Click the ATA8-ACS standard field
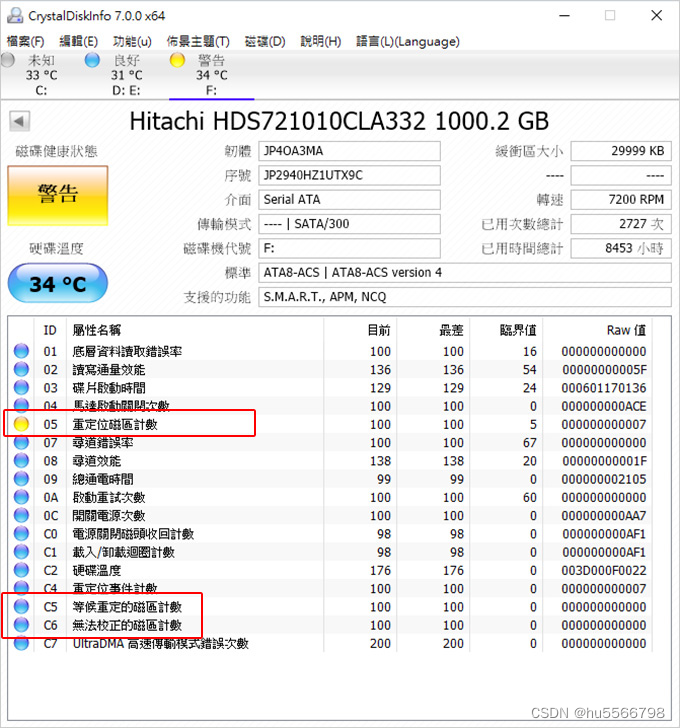This screenshot has height=728, width=680. [x=465, y=273]
